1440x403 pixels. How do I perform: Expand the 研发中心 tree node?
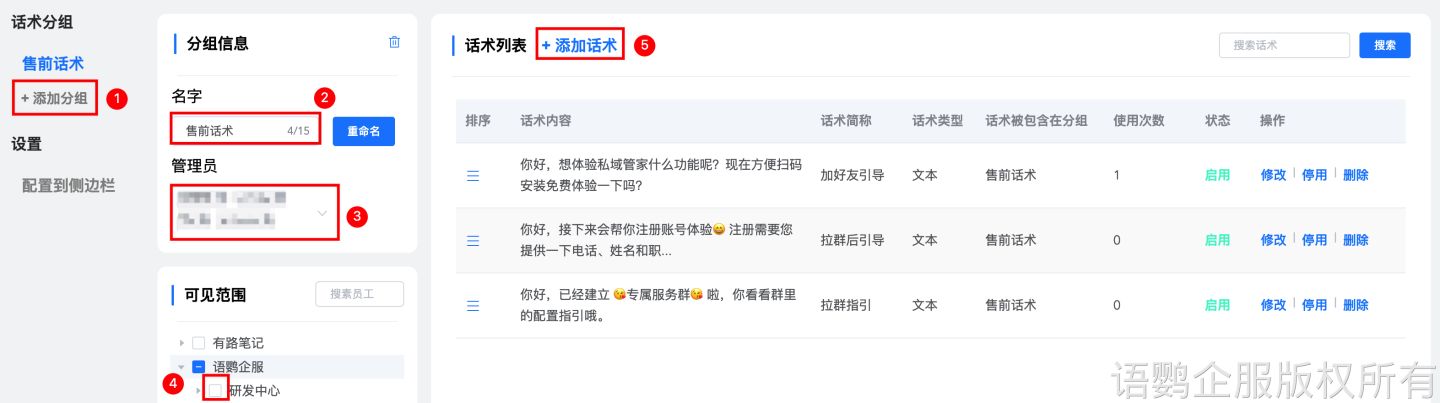tap(198, 390)
